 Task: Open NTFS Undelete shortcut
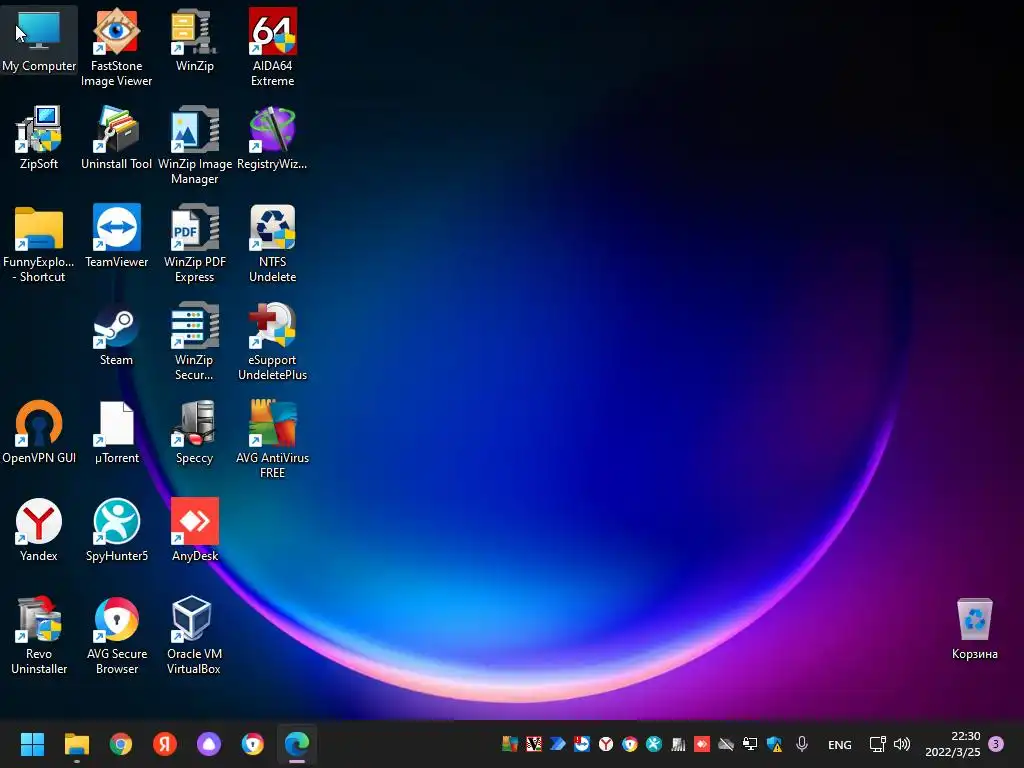(x=272, y=243)
